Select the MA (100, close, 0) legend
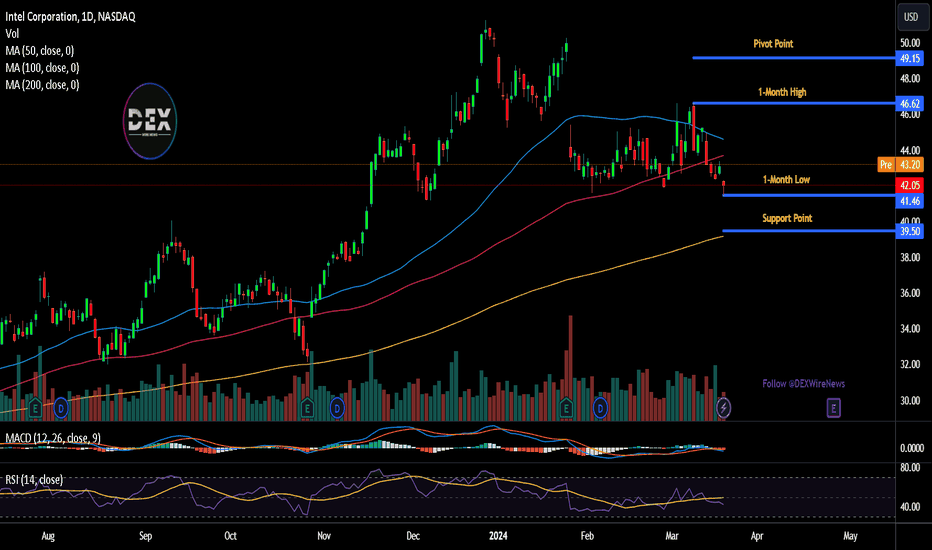Viewport: 932px width, 550px height. tap(42, 68)
